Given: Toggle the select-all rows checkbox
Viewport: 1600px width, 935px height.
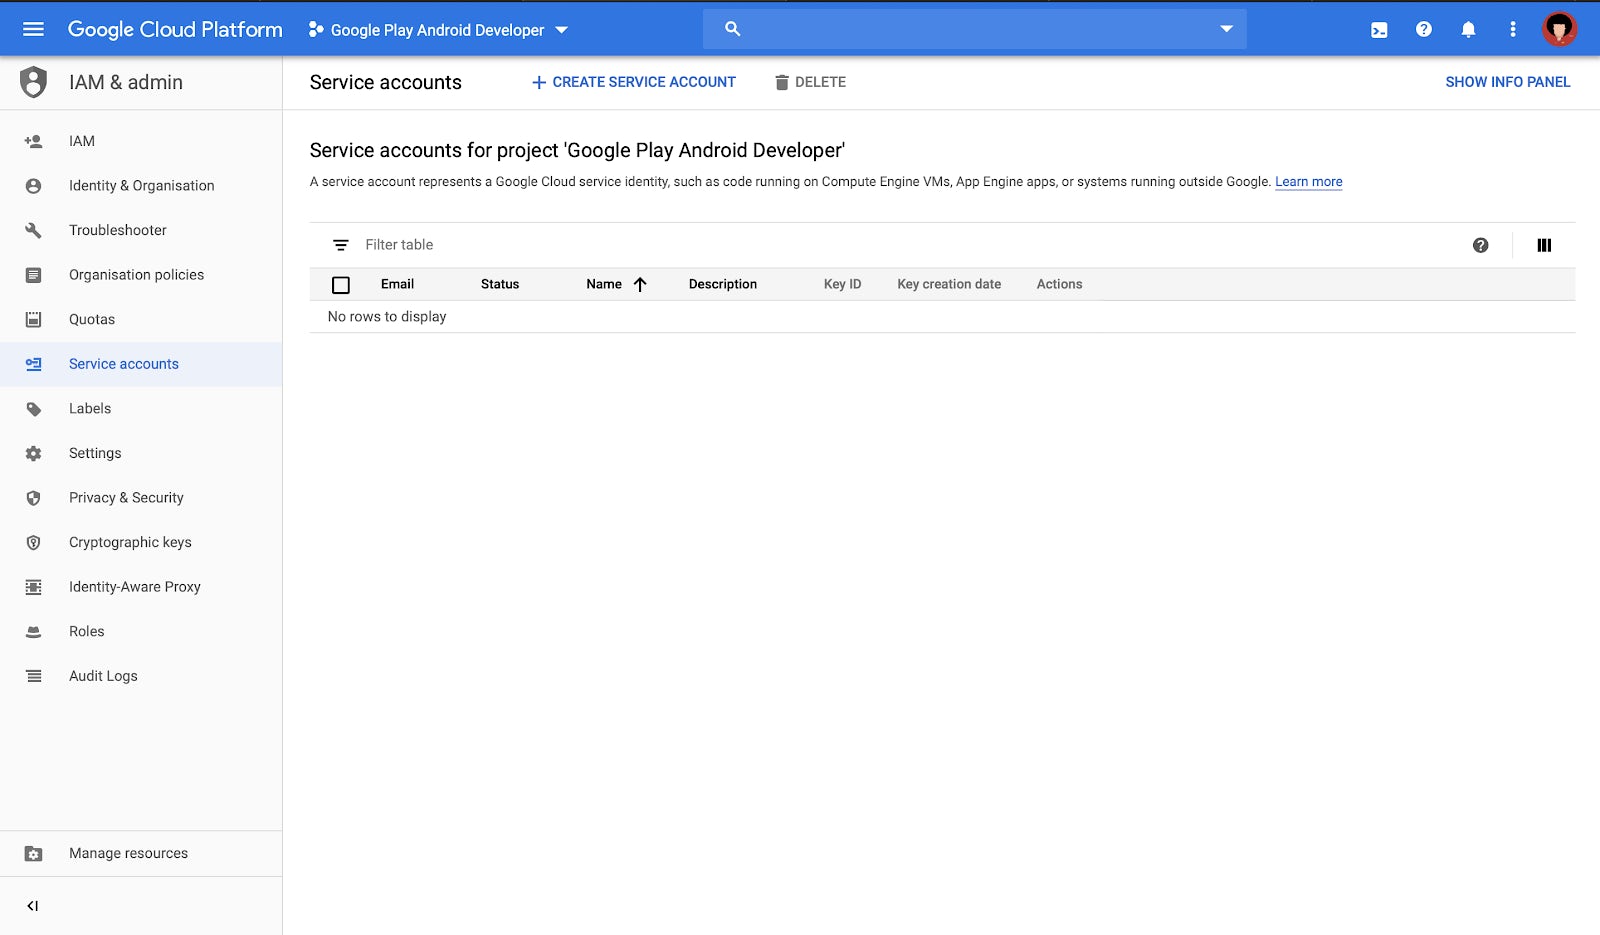Looking at the screenshot, I should pyautogui.click(x=341, y=285).
